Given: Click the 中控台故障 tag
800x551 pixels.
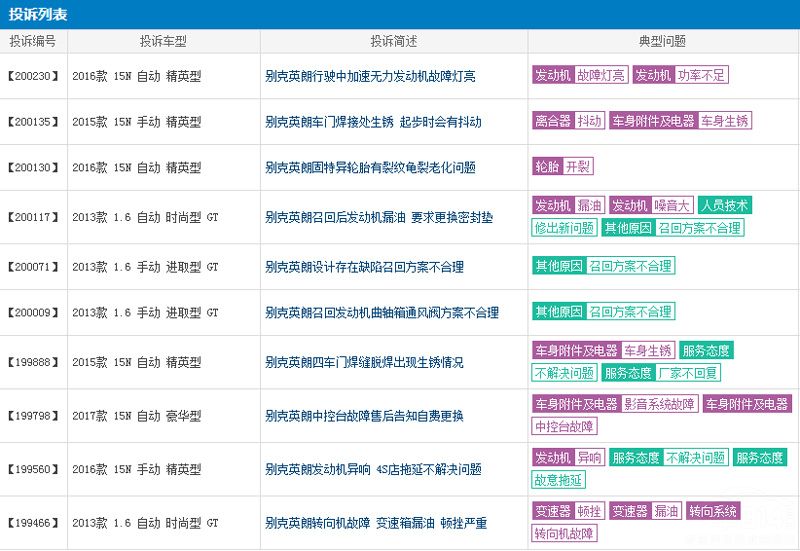Looking at the screenshot, I should click(564, 427).
